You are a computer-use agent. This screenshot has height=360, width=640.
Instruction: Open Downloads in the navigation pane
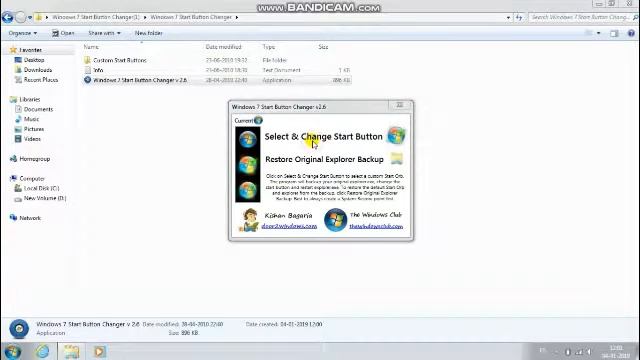coord(38,70)
